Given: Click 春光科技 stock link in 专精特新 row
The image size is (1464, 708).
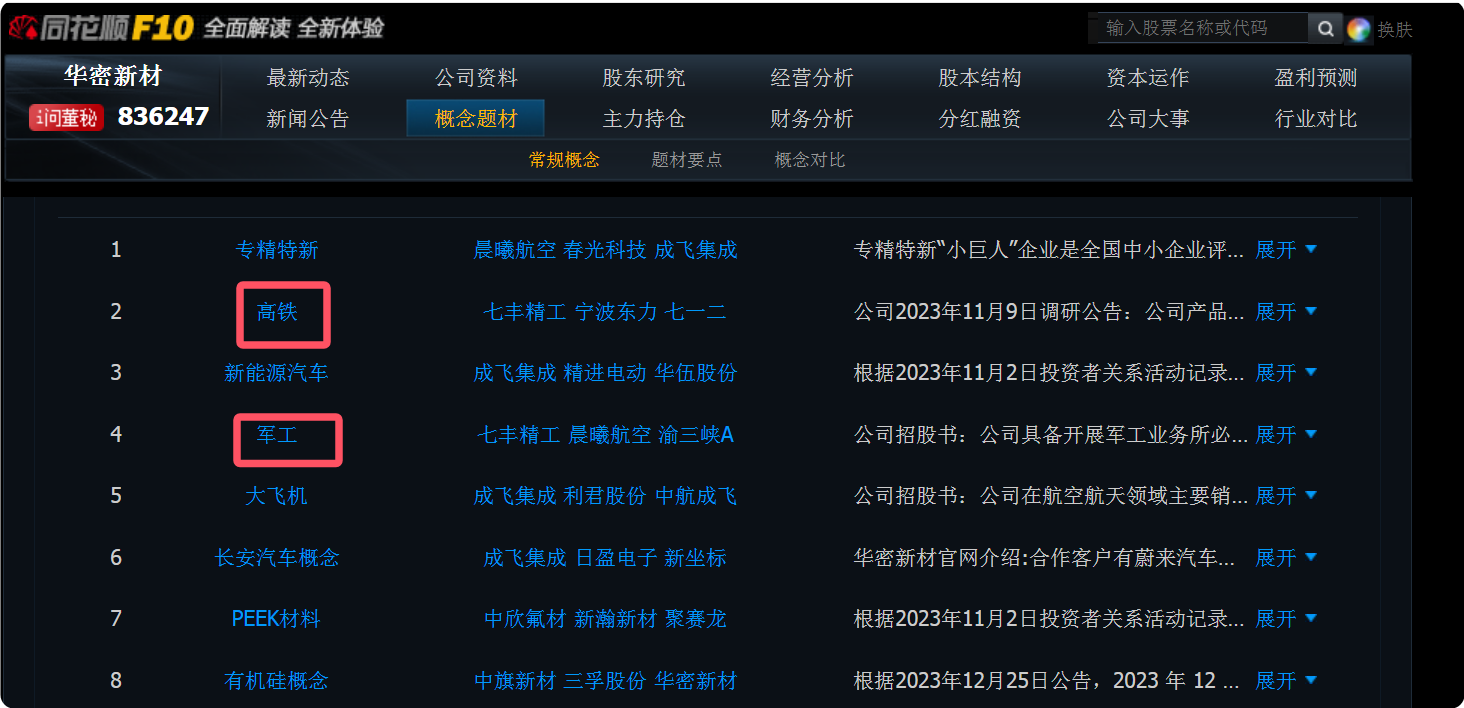Looking at the screenshot, I should coord(605,250).
